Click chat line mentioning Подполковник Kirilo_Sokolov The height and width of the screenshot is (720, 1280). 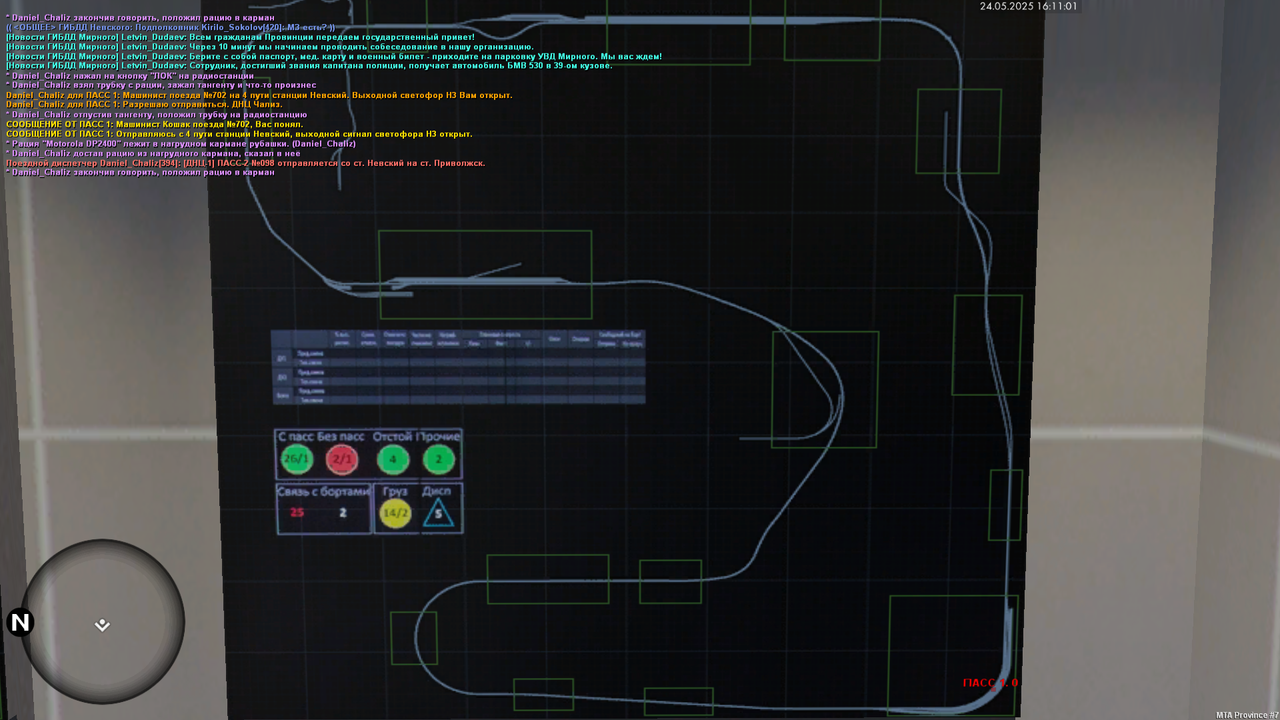point(170,27)
